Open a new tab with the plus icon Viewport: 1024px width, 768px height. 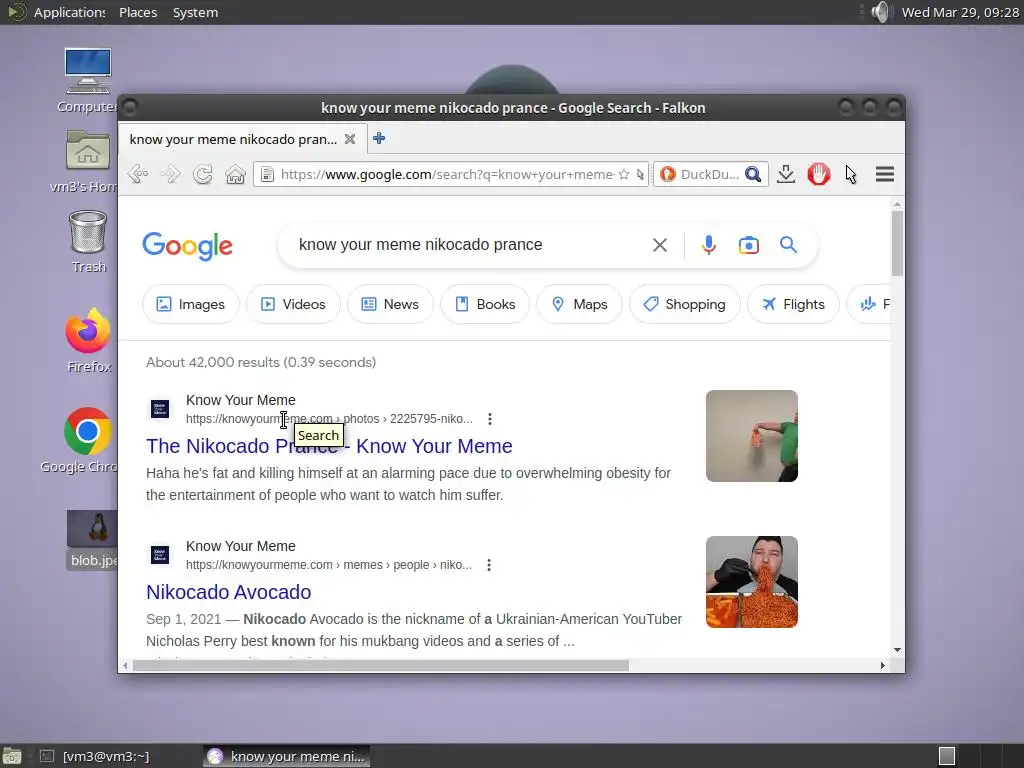click(379, 138)
